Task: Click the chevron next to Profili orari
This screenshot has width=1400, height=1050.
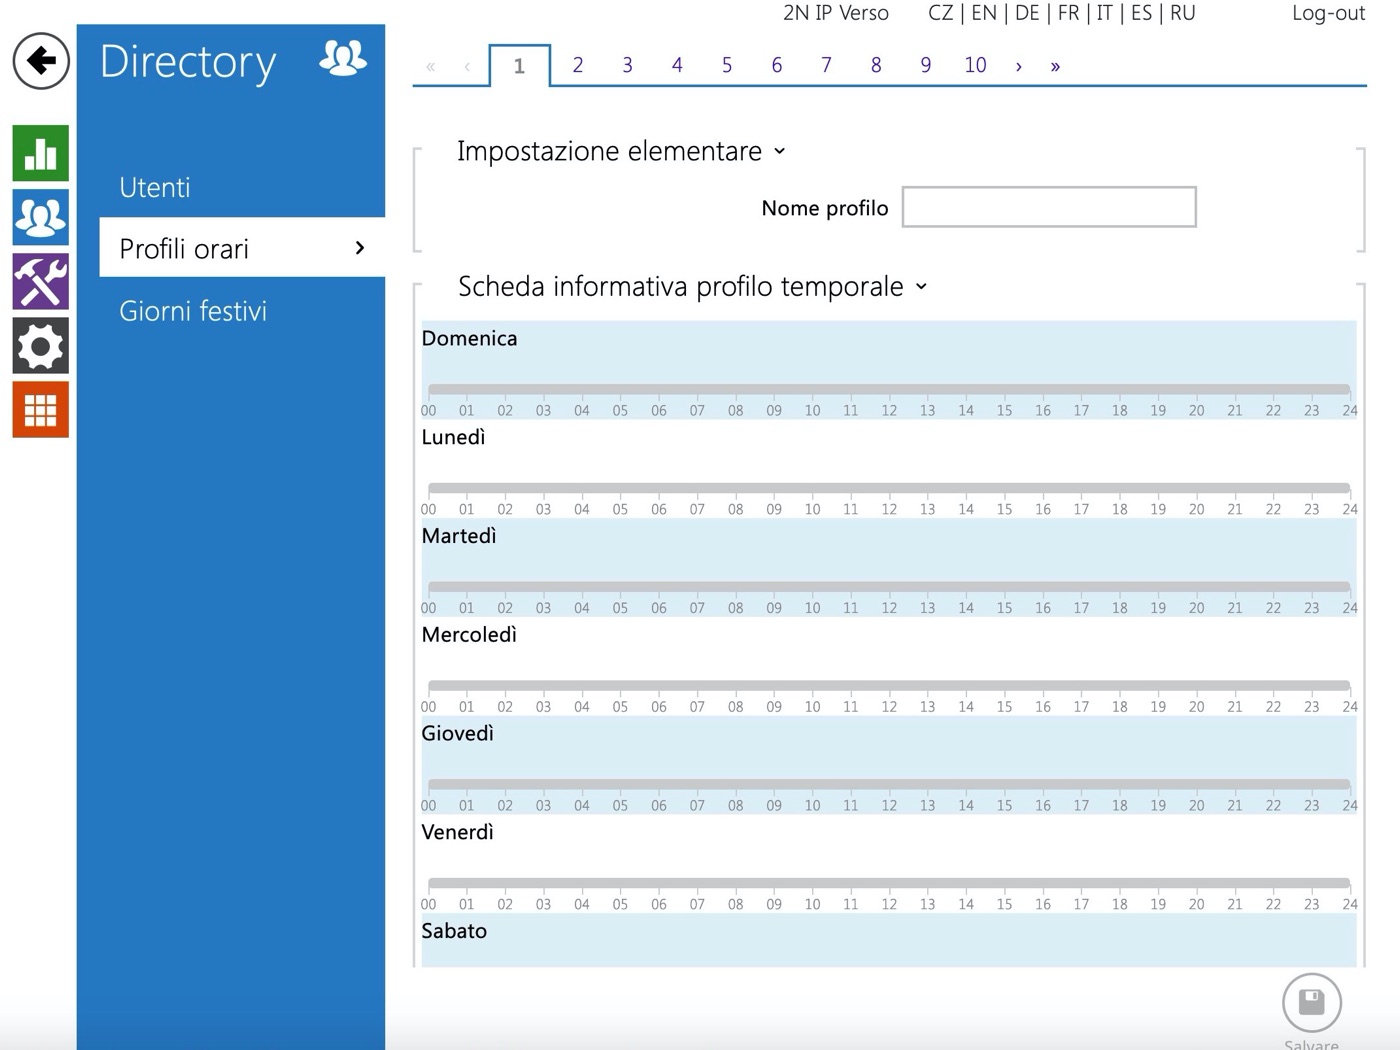Action: pos(360,248)
